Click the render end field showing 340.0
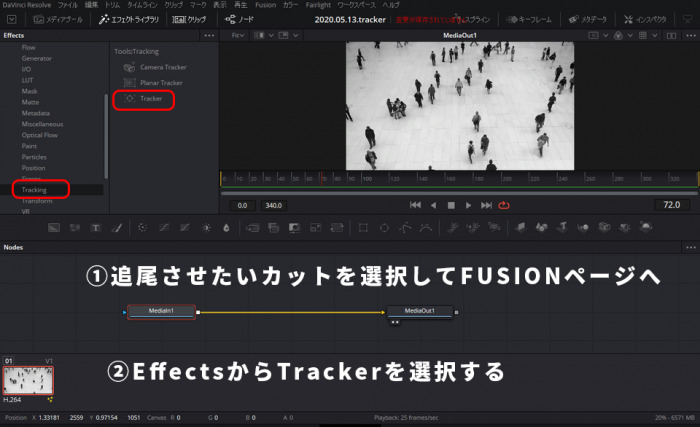This screenshot has height=427, width=700. coord(274,205)
